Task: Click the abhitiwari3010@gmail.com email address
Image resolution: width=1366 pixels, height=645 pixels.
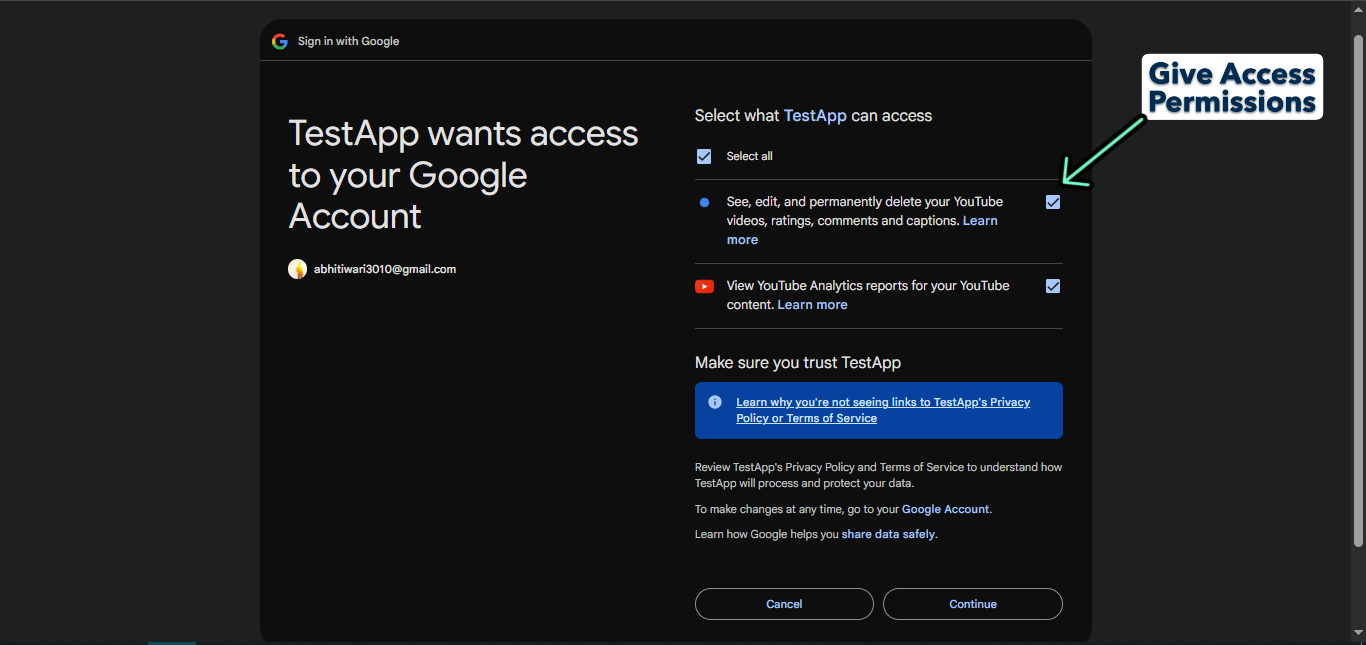Action: pyautogui.click(x=385, y=269)
